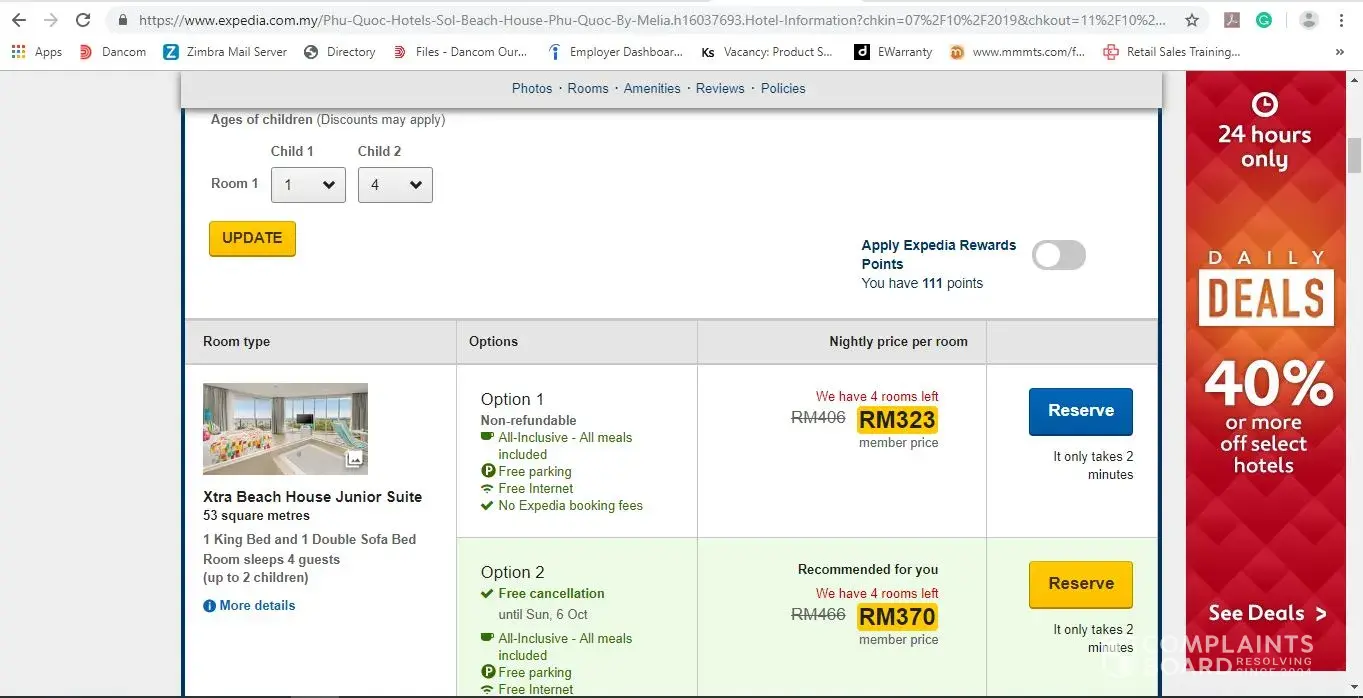Viewport: 1363px width, 698px height.
Task: Open the browser profile avatar
Action: tap(1308, 20)
